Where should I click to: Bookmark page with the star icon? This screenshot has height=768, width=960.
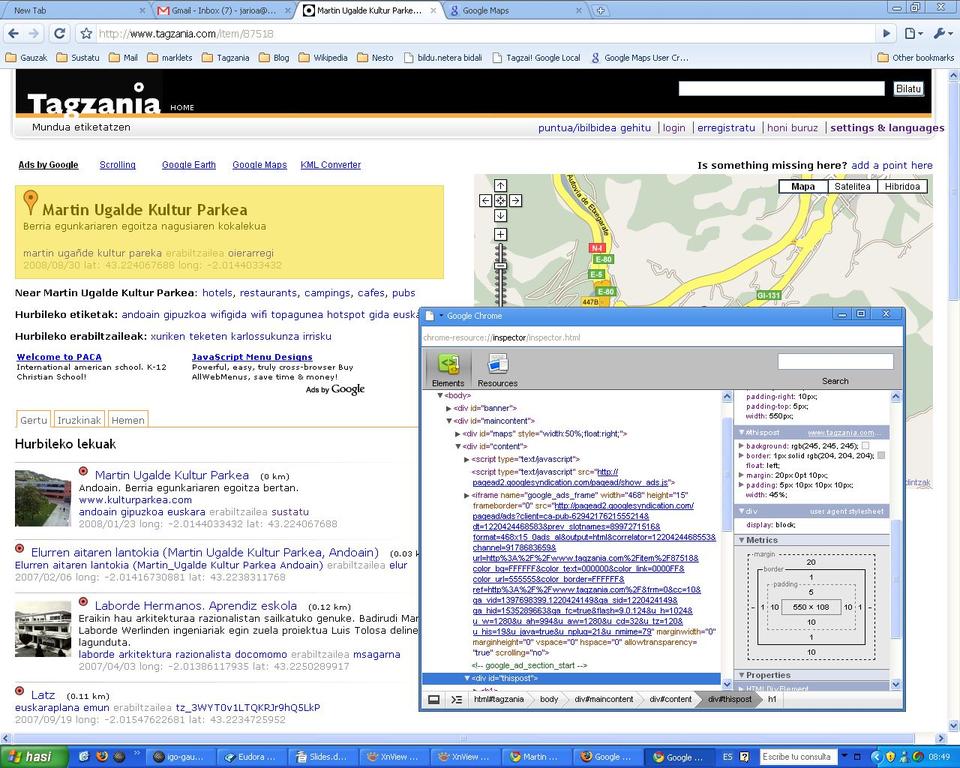click(x=86, y=34)
